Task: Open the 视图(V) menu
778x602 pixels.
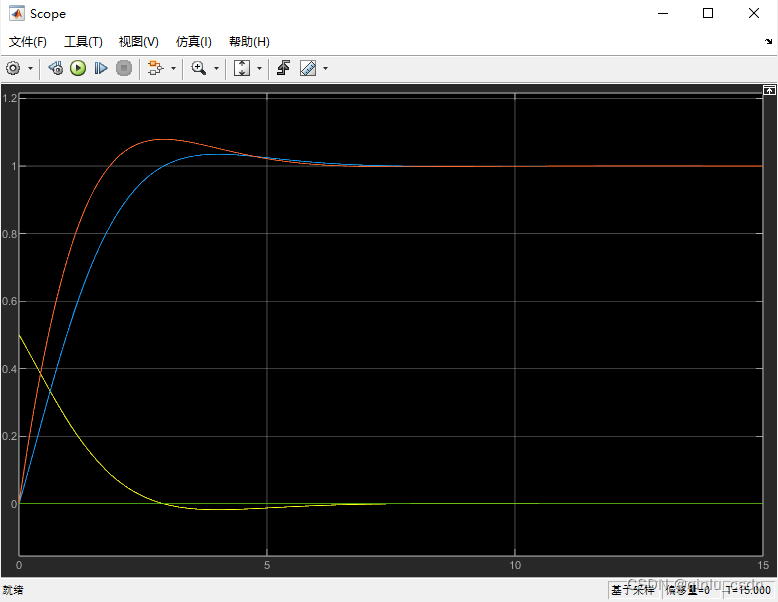Action: (138, 42)
